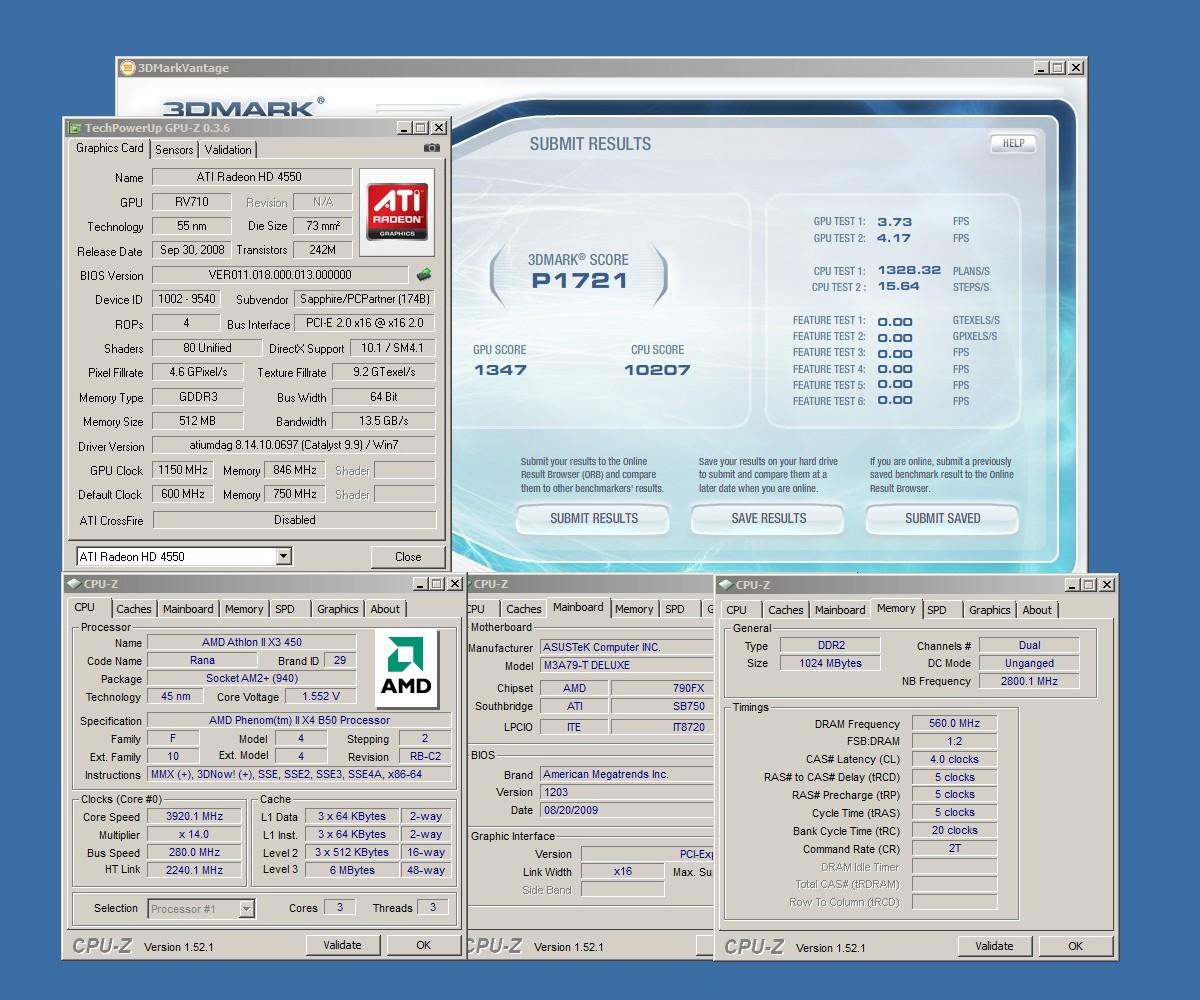
Task: Open Mainboard tab in left CPU-Z window
Action: click(x=188, y=609)
